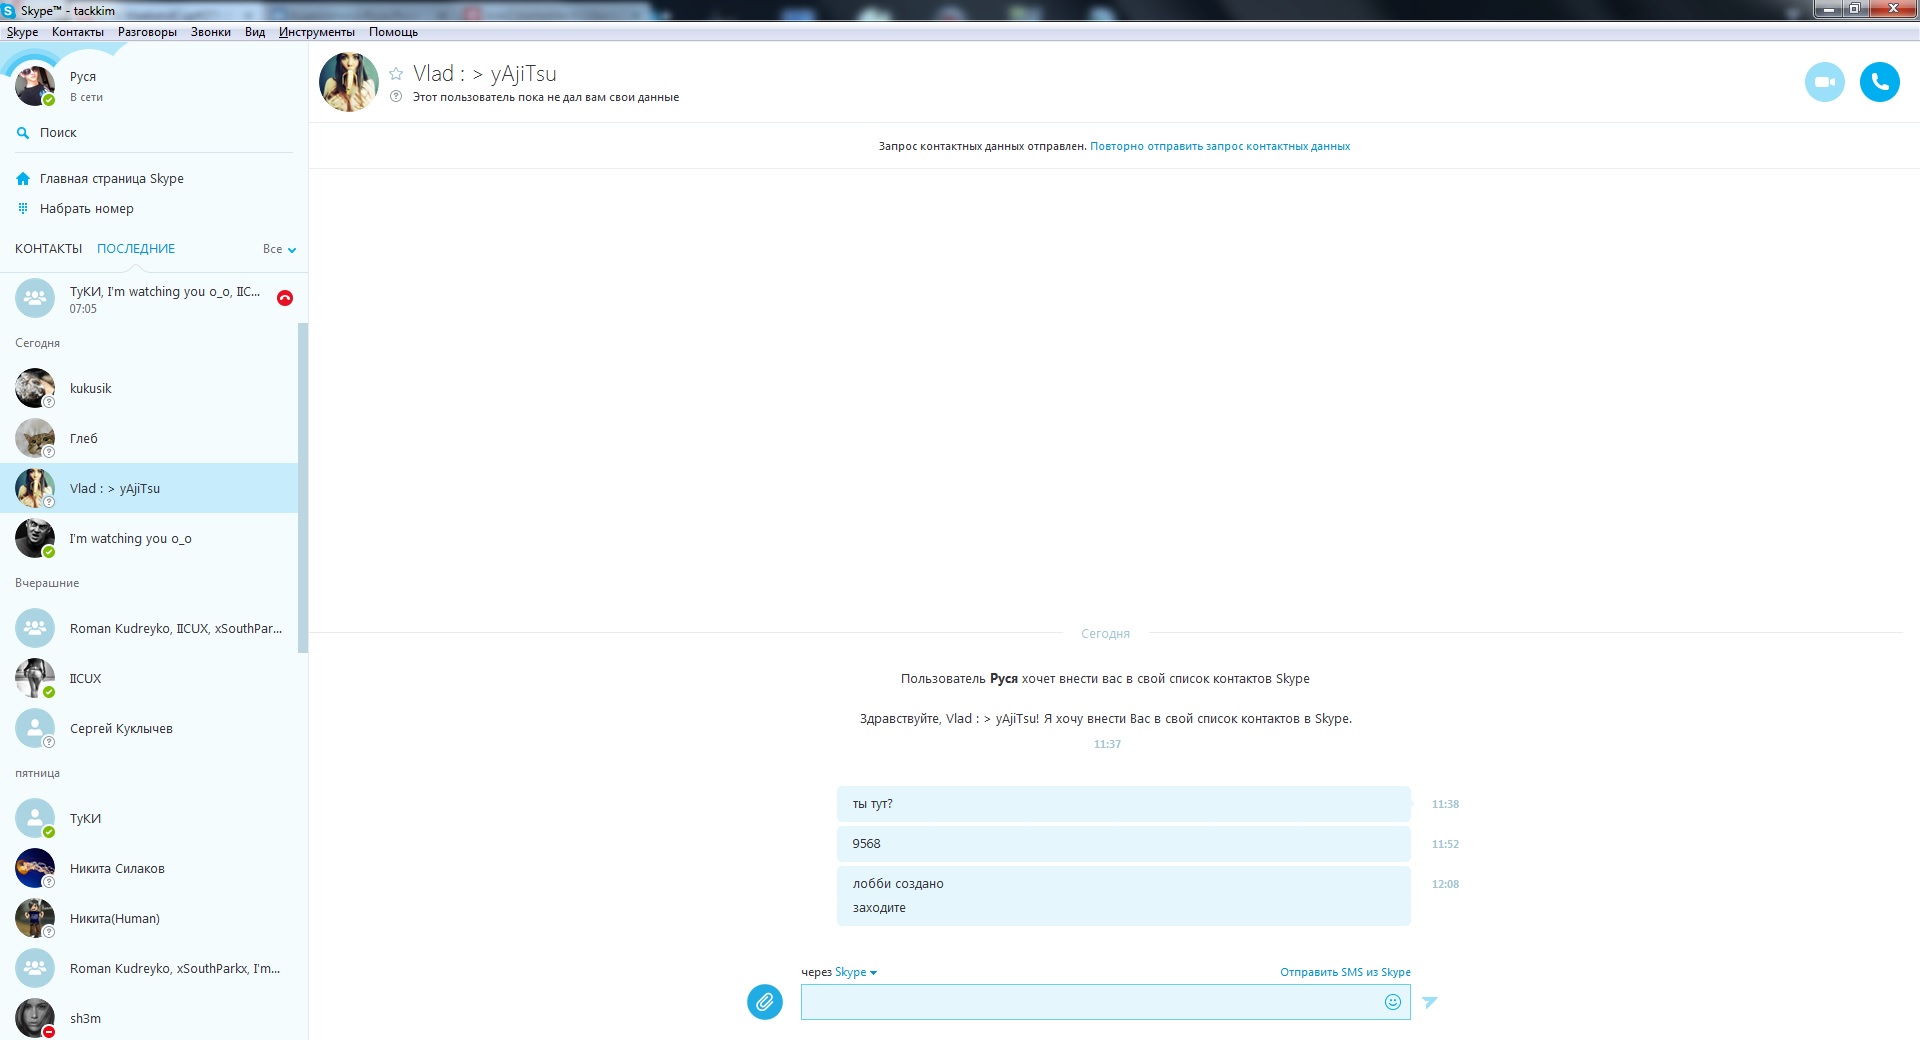Open Руся's own profile avatar

[35, 86]
